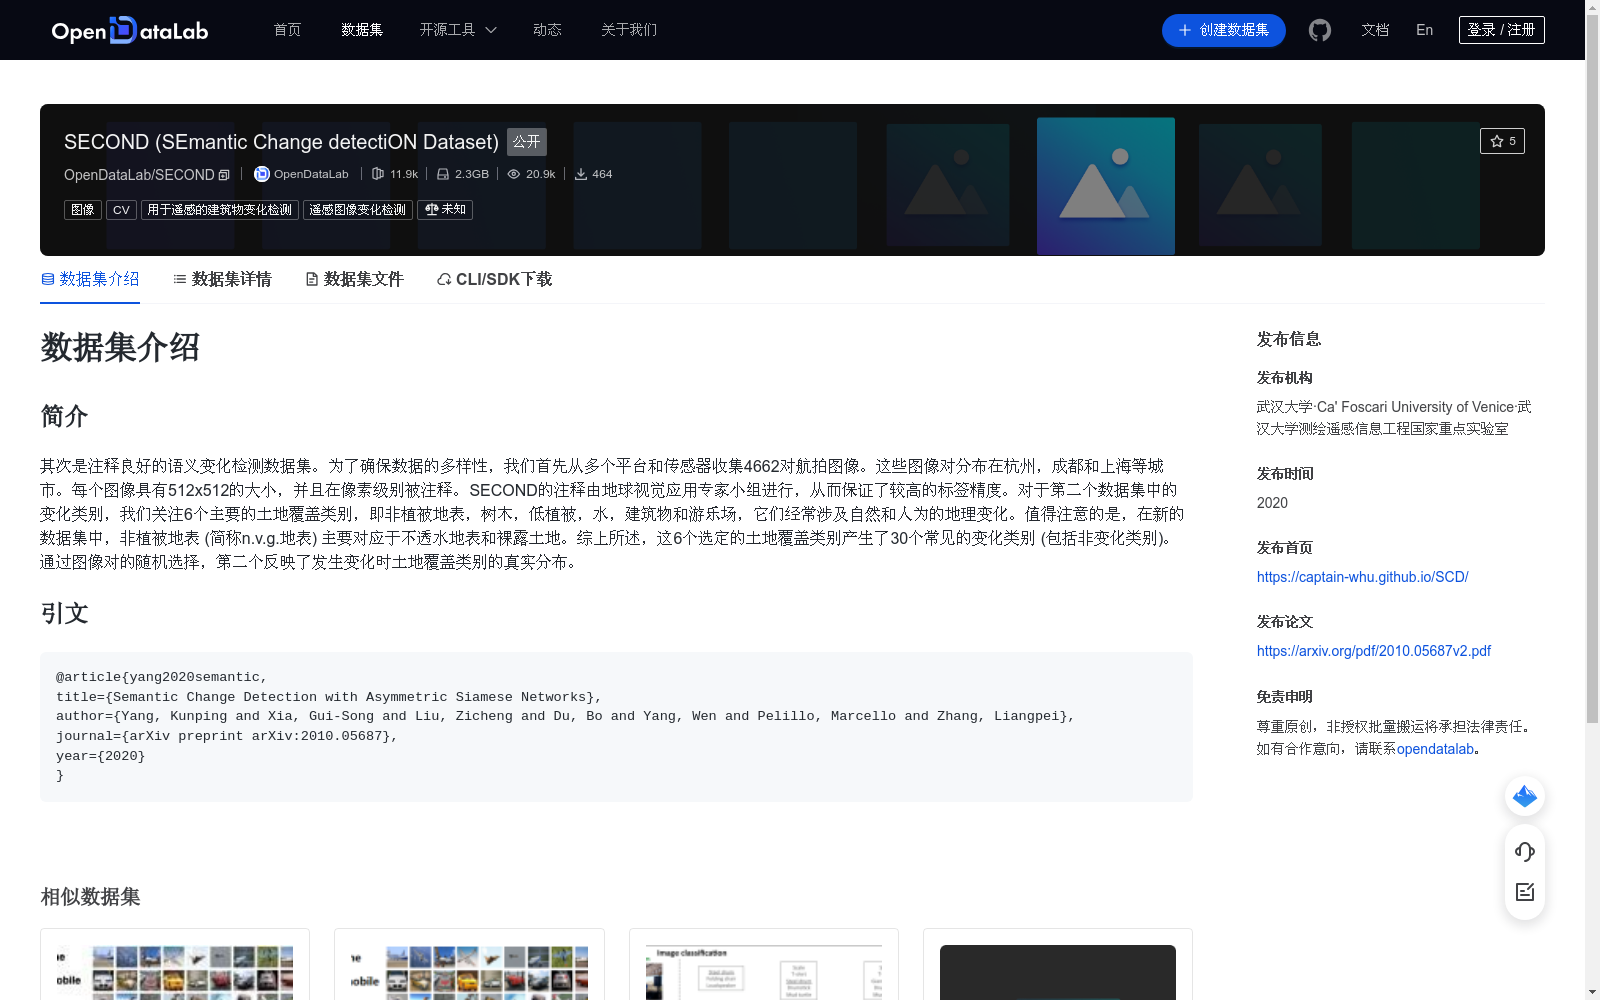Copy the dataset name OpenDataLab/SECOND
This screenshot has width=1600, height=1000.
coord(225,174)
